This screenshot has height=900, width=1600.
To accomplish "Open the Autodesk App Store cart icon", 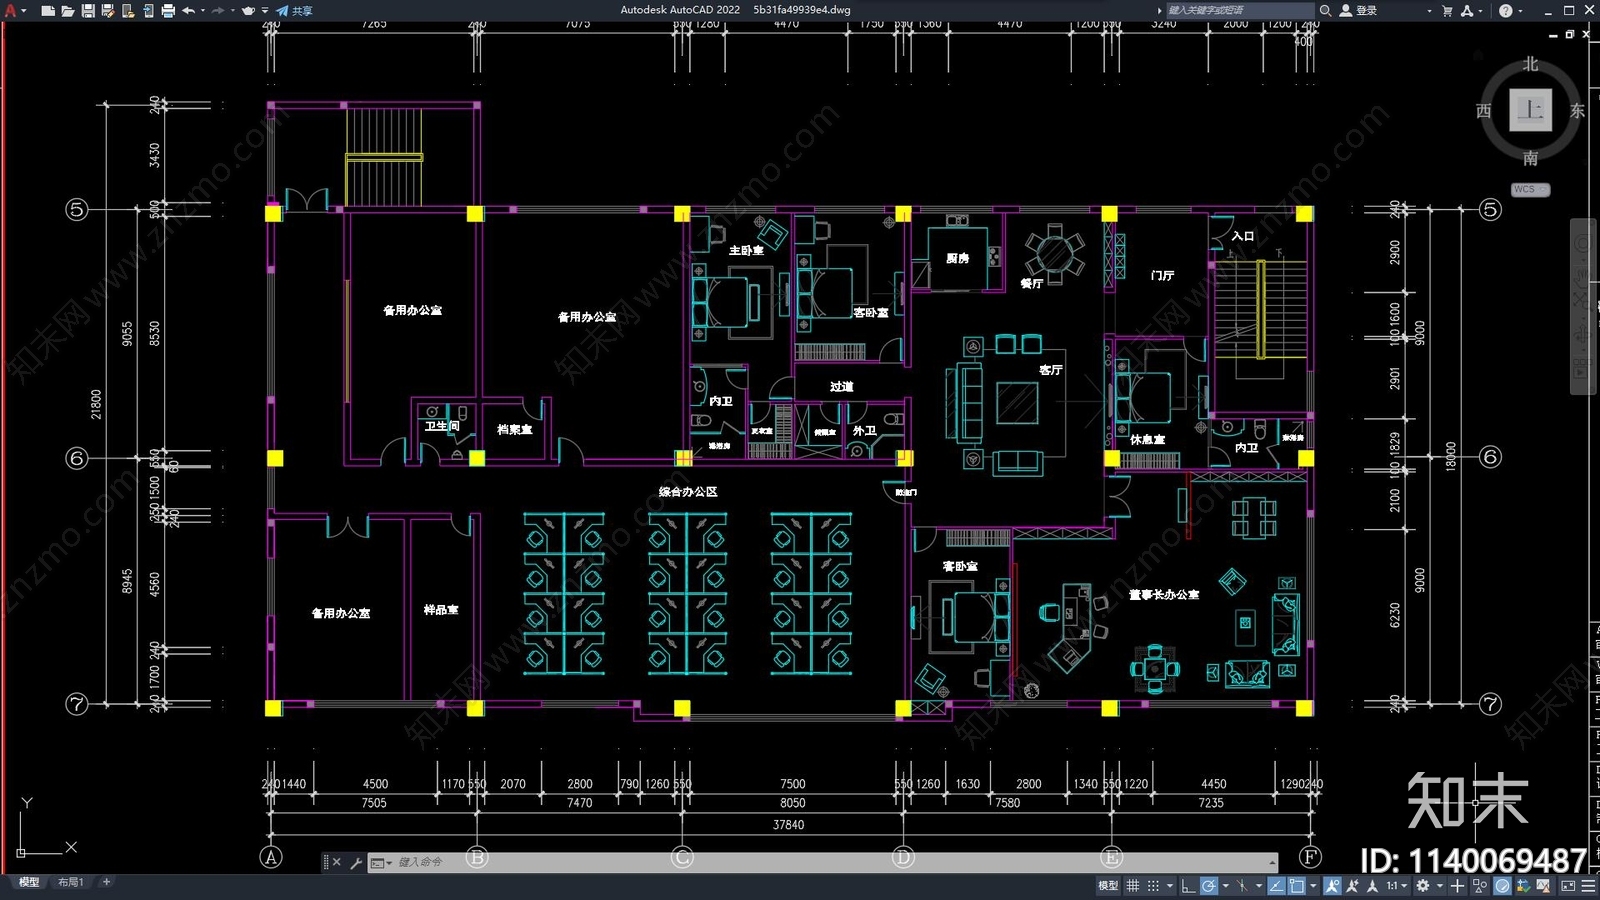I will [1447, 10].
